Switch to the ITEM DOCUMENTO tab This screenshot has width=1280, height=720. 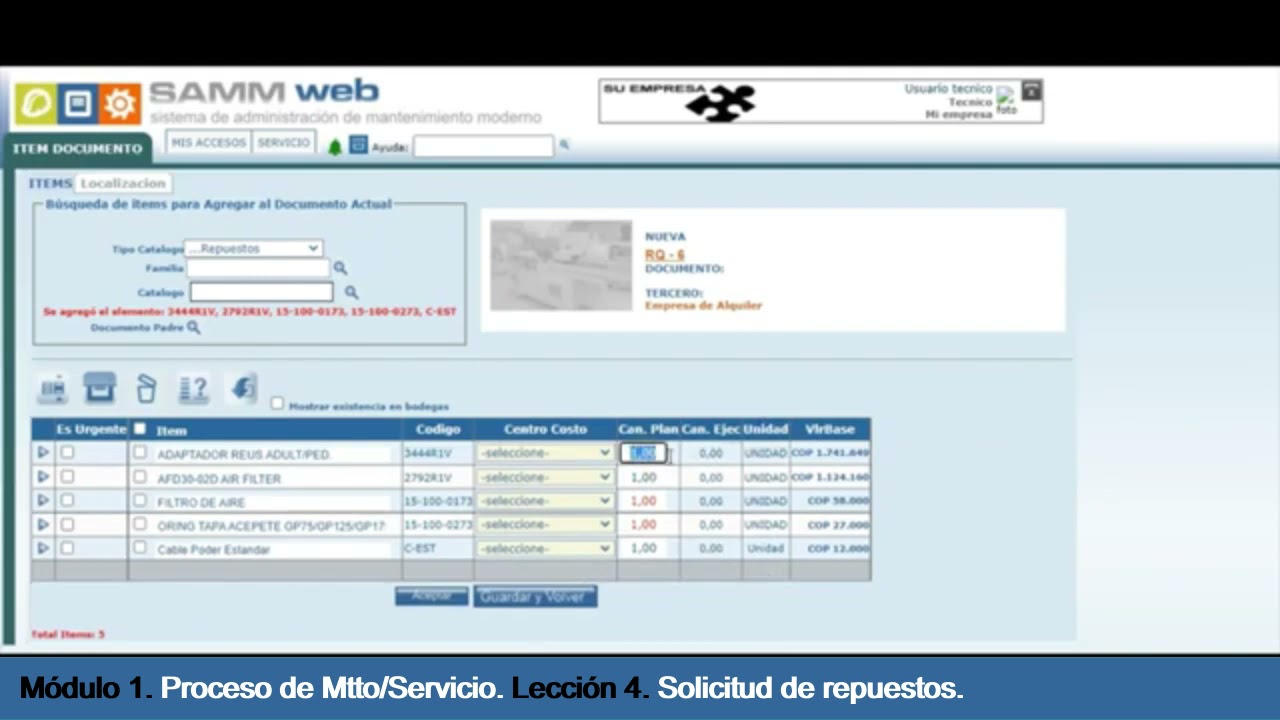click(77, 148)
